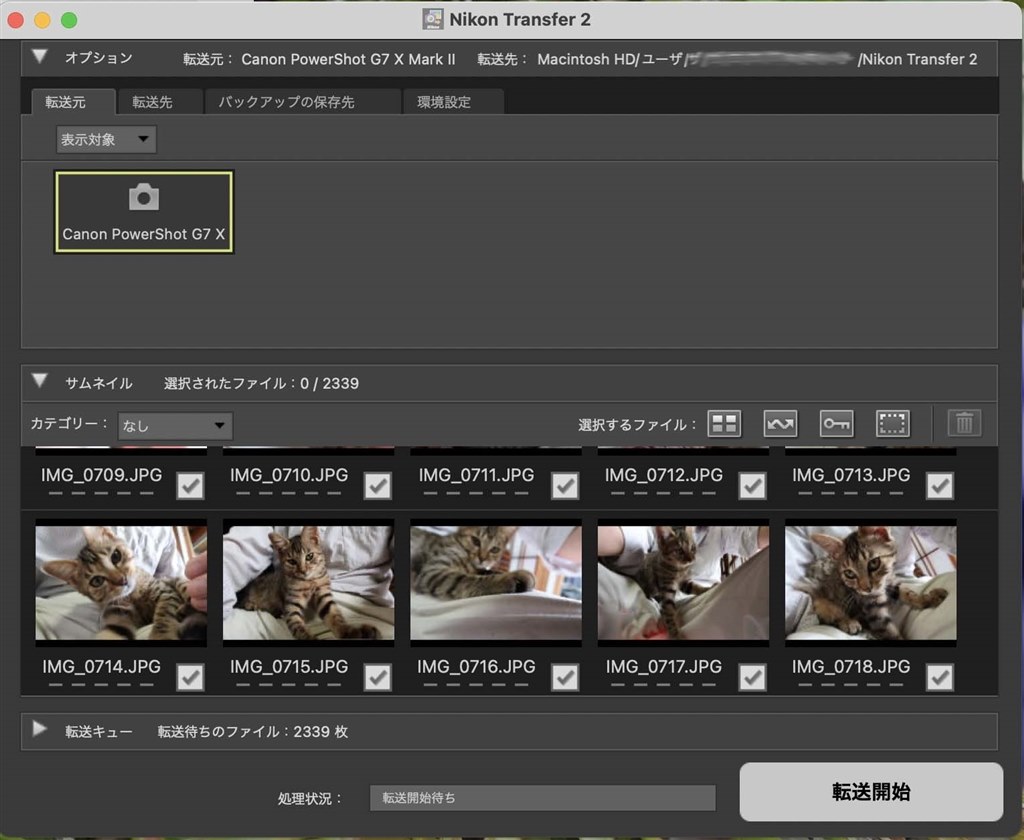Click the IMG_0709.JPG file name
Screen dimensions: 1024x840
pos(101,475)
